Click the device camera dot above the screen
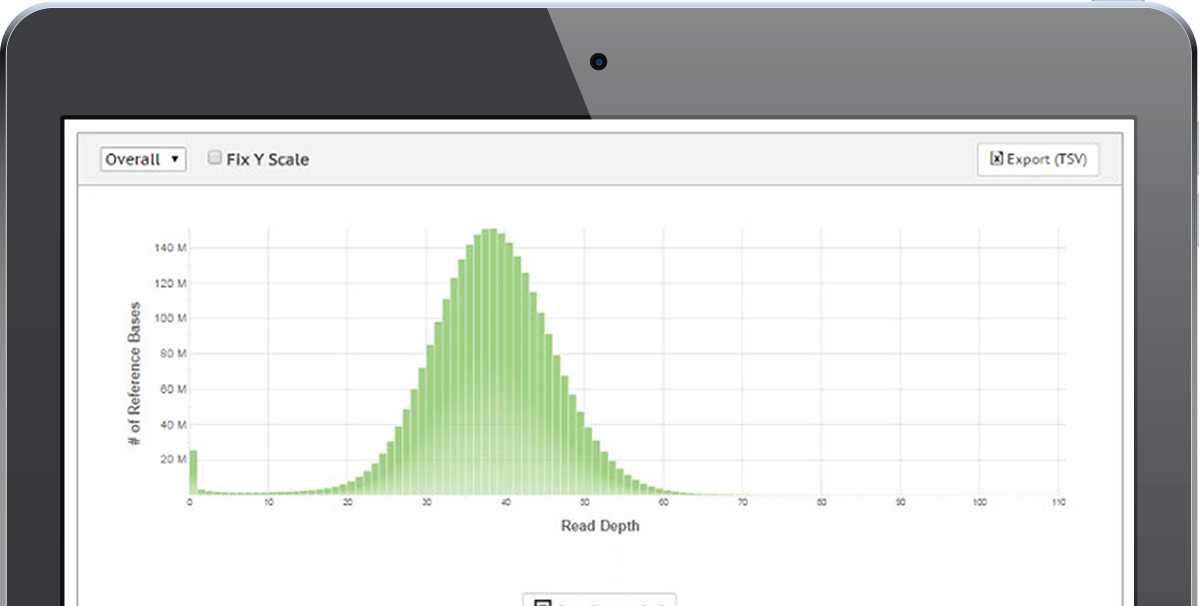Viewport: 1199px width, 606px height. 598,62
